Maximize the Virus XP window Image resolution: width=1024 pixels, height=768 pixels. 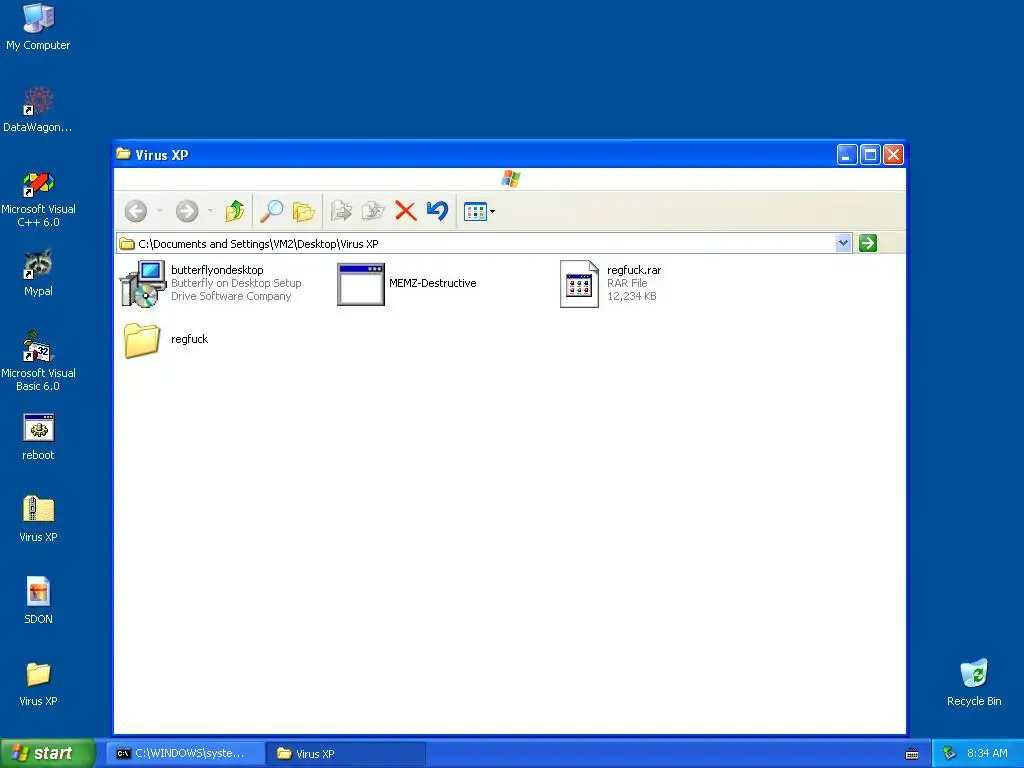[870, 155]
